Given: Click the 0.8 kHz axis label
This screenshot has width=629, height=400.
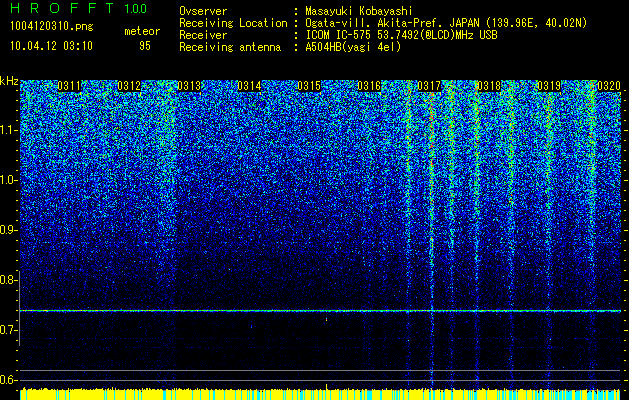Looking at the screenshot, I should (x=8, y=280).
